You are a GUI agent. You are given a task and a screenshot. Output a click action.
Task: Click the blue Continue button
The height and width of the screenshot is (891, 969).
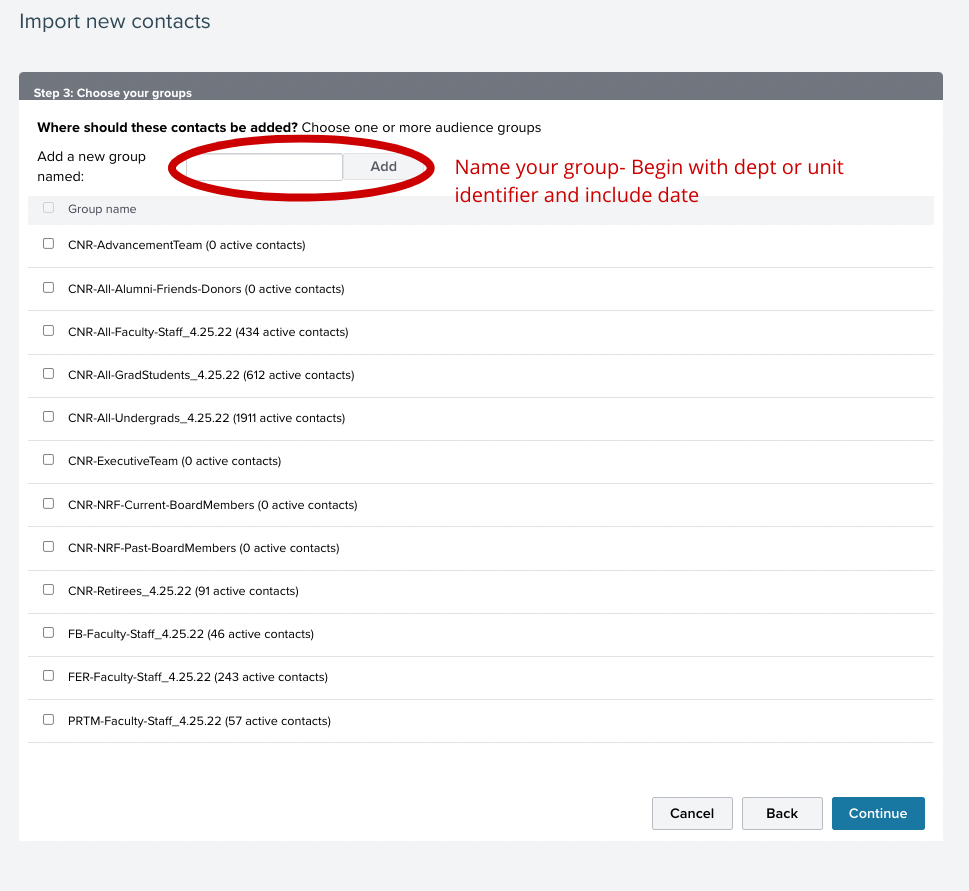[x=878, y=813]
